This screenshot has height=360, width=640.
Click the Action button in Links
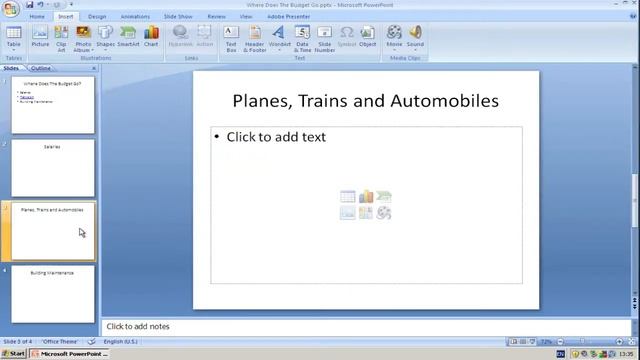[x=204, y=37]
